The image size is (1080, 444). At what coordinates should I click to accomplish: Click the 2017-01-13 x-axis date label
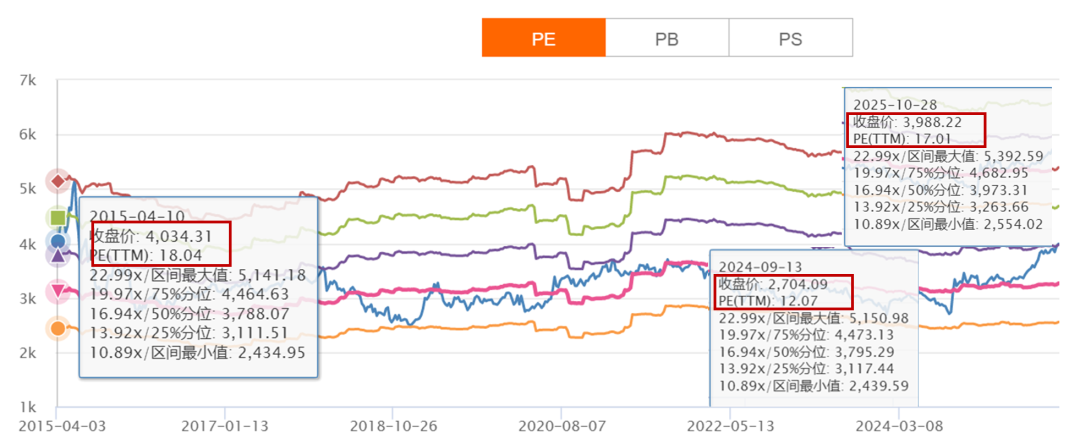[x=226, y=424]
